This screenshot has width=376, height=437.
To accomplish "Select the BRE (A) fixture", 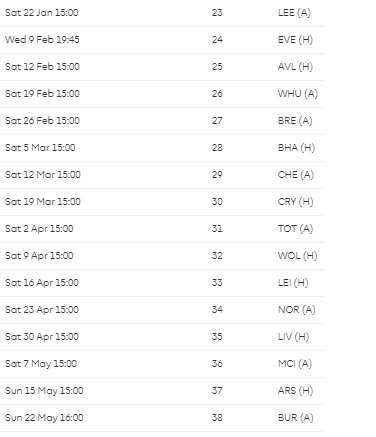I will point(295,121).
